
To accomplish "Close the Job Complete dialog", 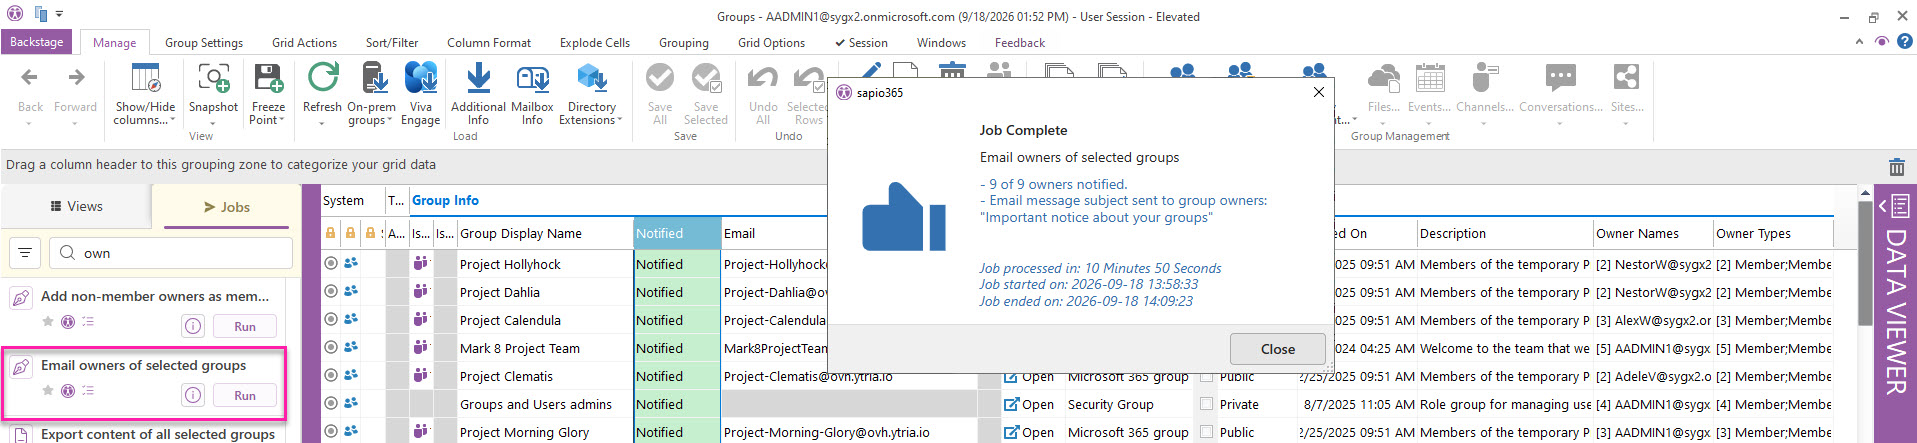I will pos(1277,349).
